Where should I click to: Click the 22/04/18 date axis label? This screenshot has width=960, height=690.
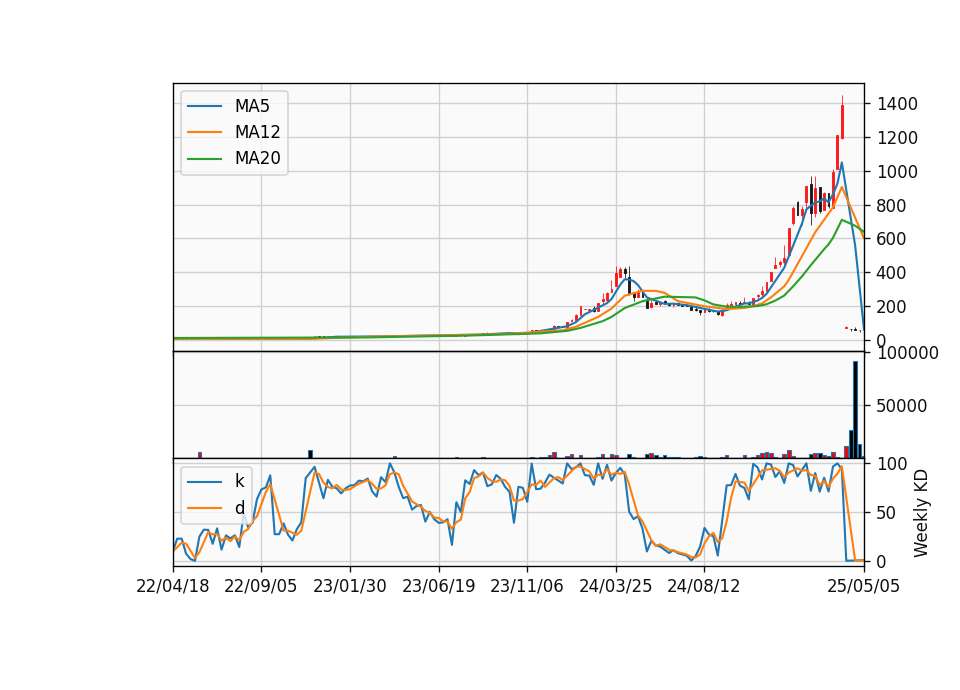(x=173, y=586)
